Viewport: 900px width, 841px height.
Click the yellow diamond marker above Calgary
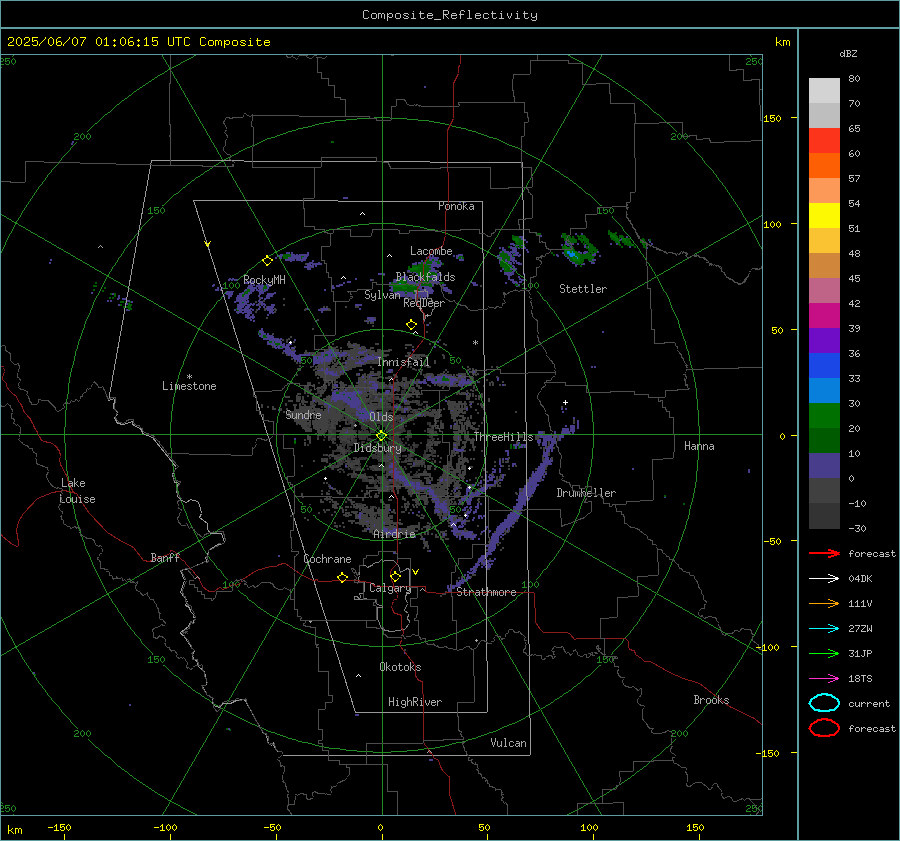click(x=395, y=576)
